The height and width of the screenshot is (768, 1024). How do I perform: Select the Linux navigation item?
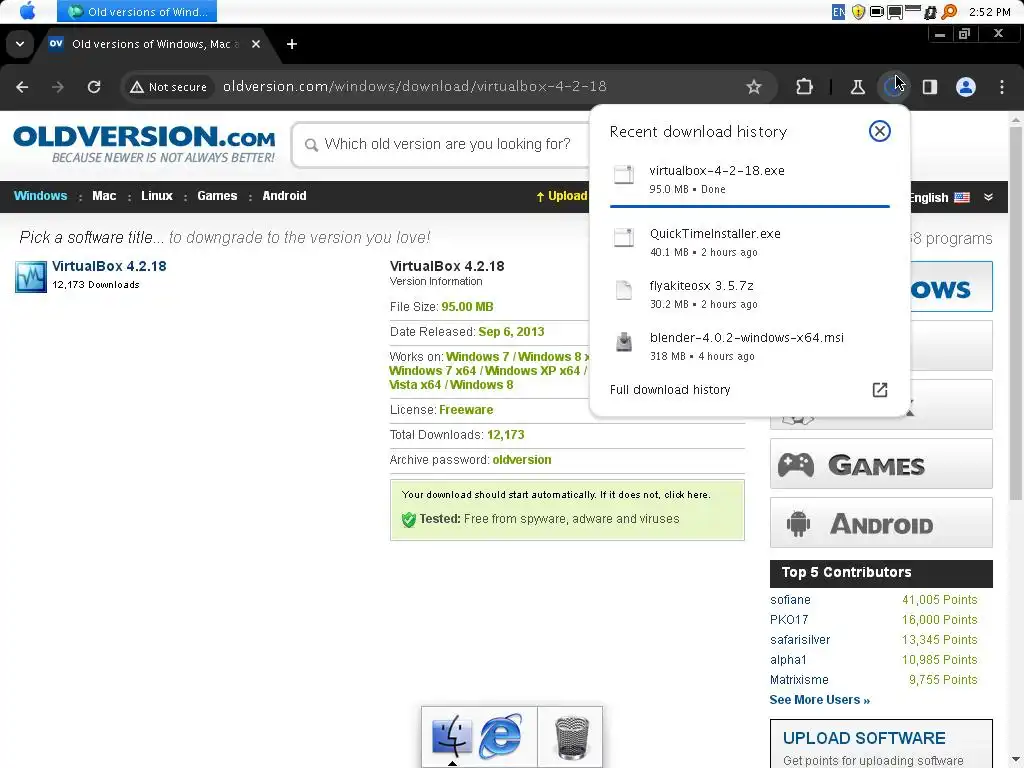point(157,196)
